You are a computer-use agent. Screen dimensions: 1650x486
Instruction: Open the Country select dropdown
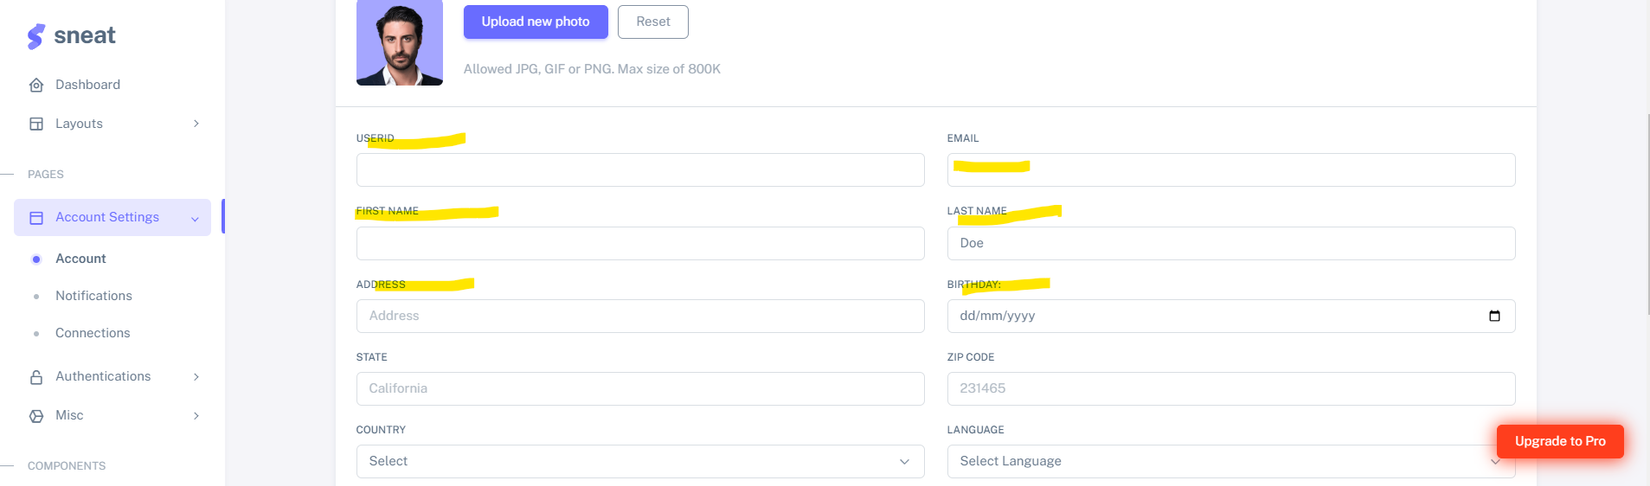[640, 461]
